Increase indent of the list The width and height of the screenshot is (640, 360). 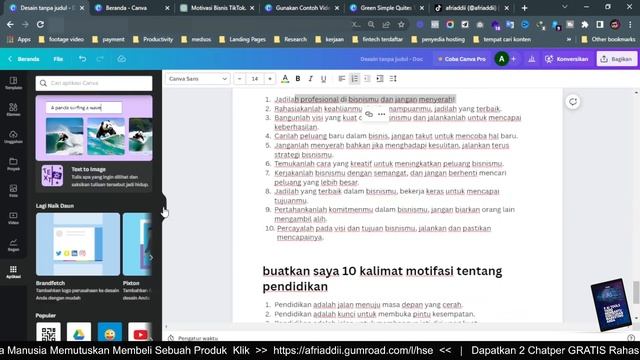click(380, 78)
